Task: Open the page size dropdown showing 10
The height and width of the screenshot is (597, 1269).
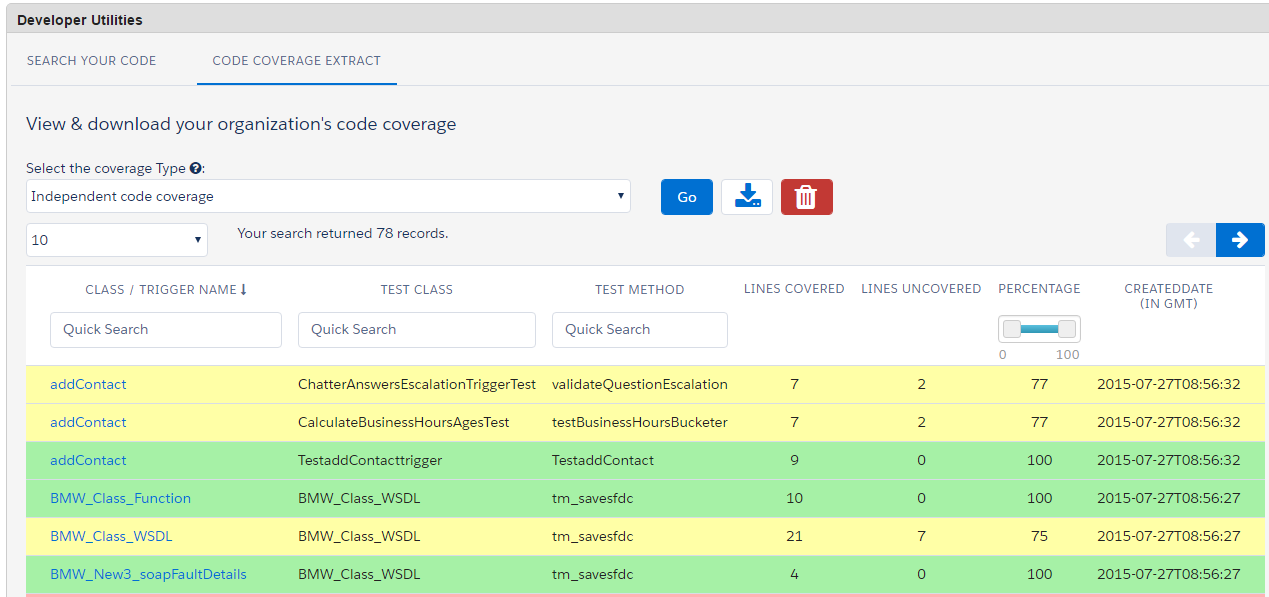Action: (117, 240)
